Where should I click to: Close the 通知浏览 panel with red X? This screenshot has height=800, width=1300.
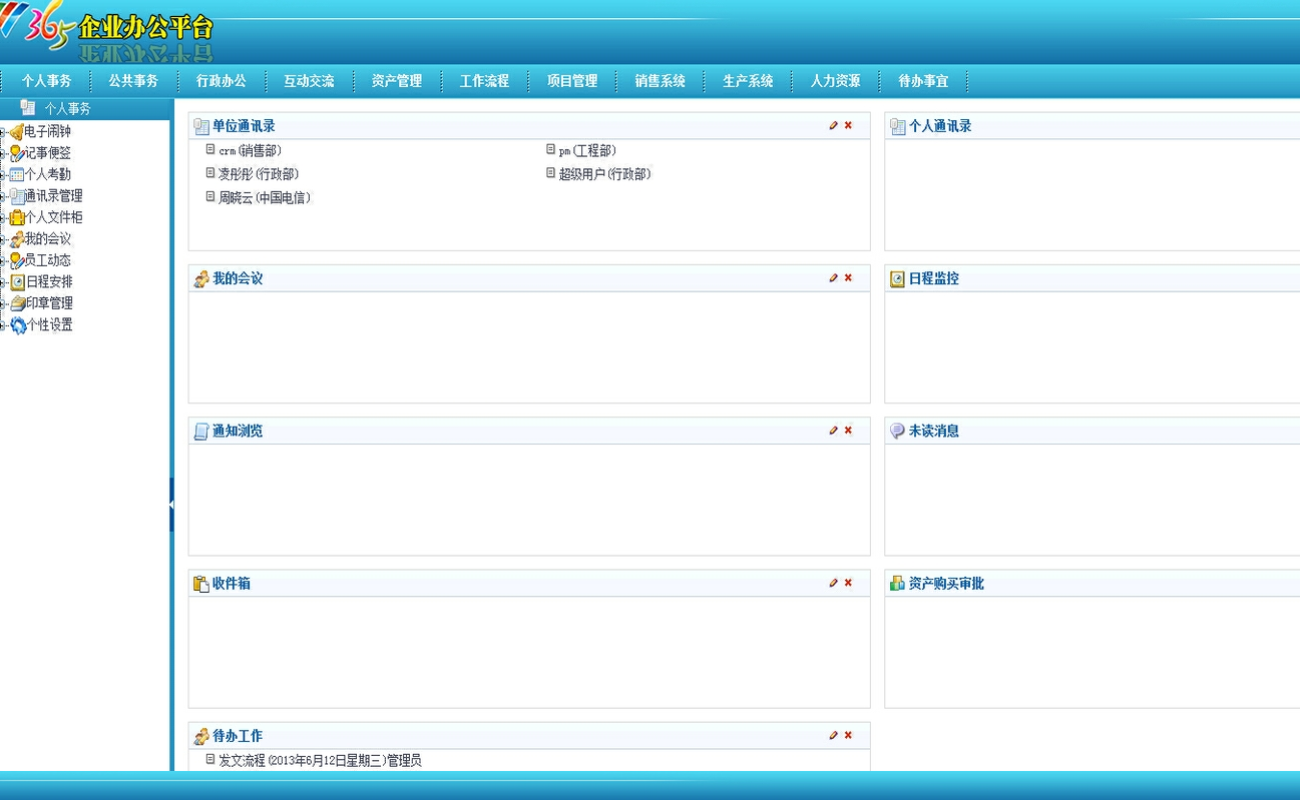[848, 430]
